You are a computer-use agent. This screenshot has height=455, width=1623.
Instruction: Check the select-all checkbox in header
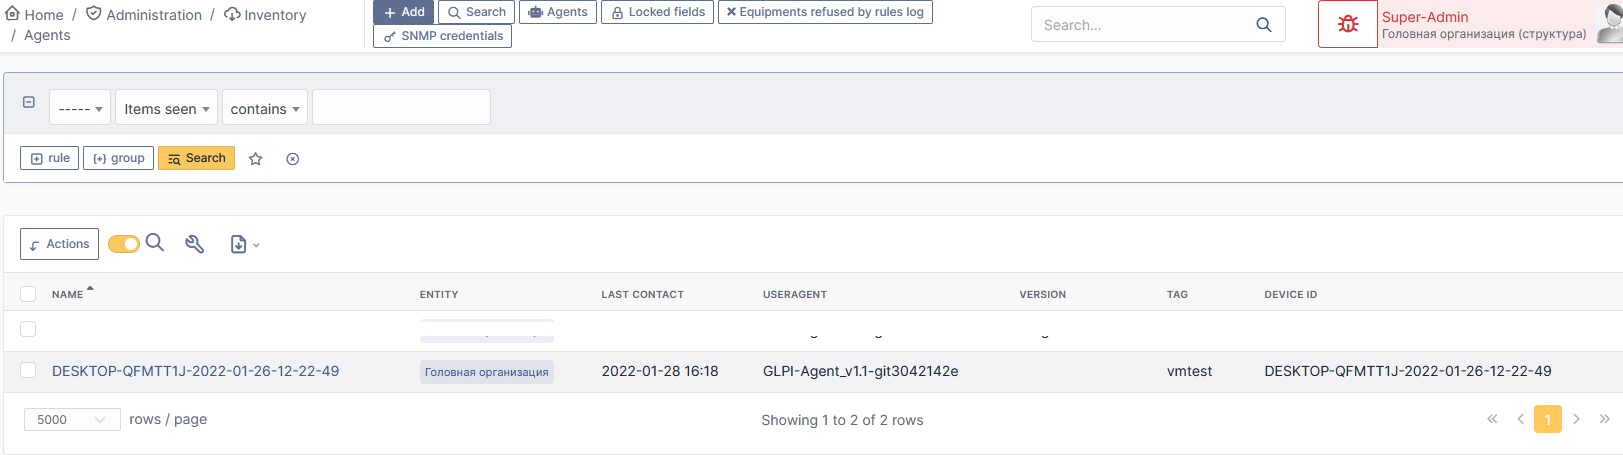pyautogui.click(x=28, y=294)
